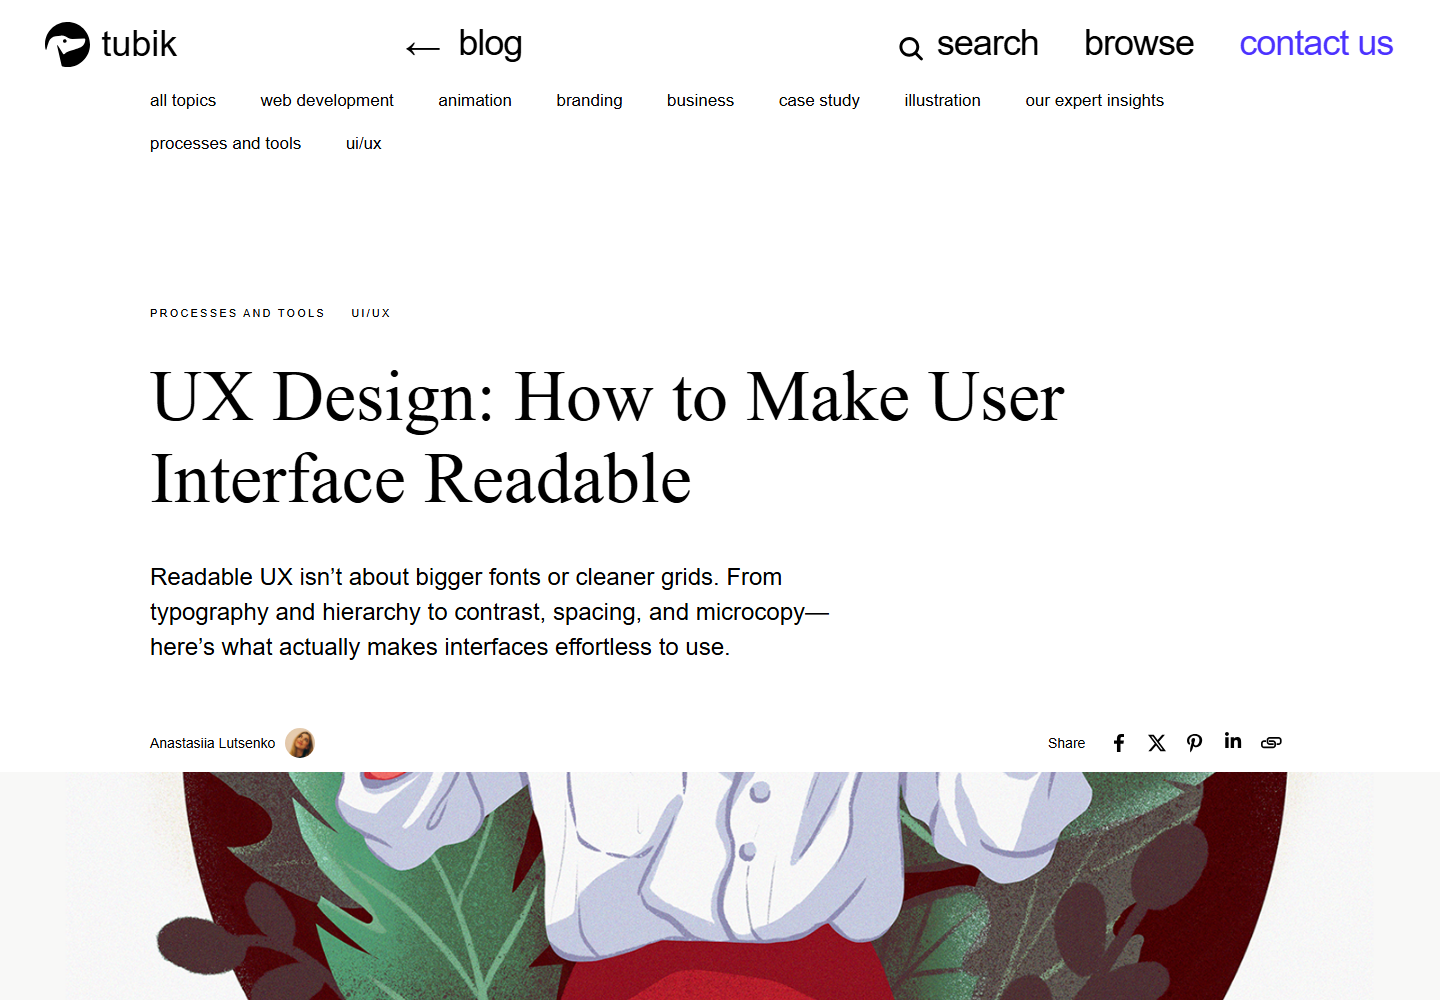
Task: Share the article on X
Action: pos(1157,743)
